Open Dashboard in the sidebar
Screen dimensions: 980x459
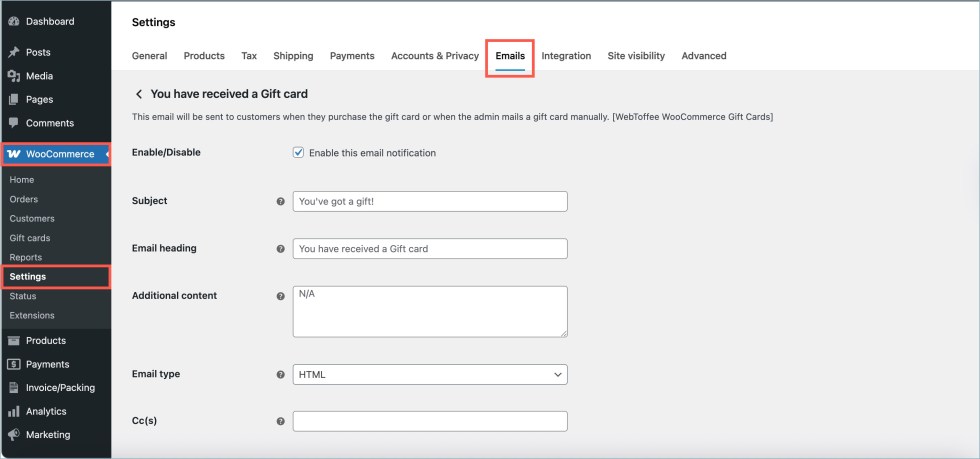[50, 21]
